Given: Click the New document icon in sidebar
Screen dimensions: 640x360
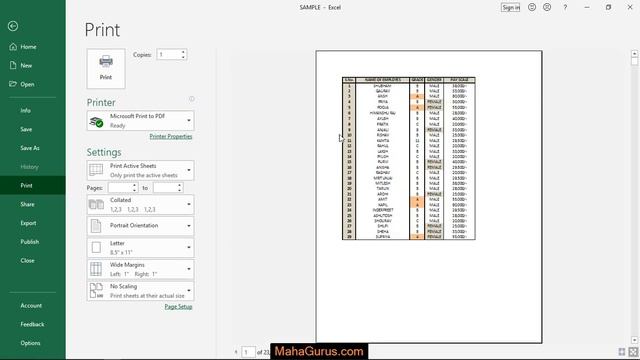Looking at the screenshot, I should [13, 65].
